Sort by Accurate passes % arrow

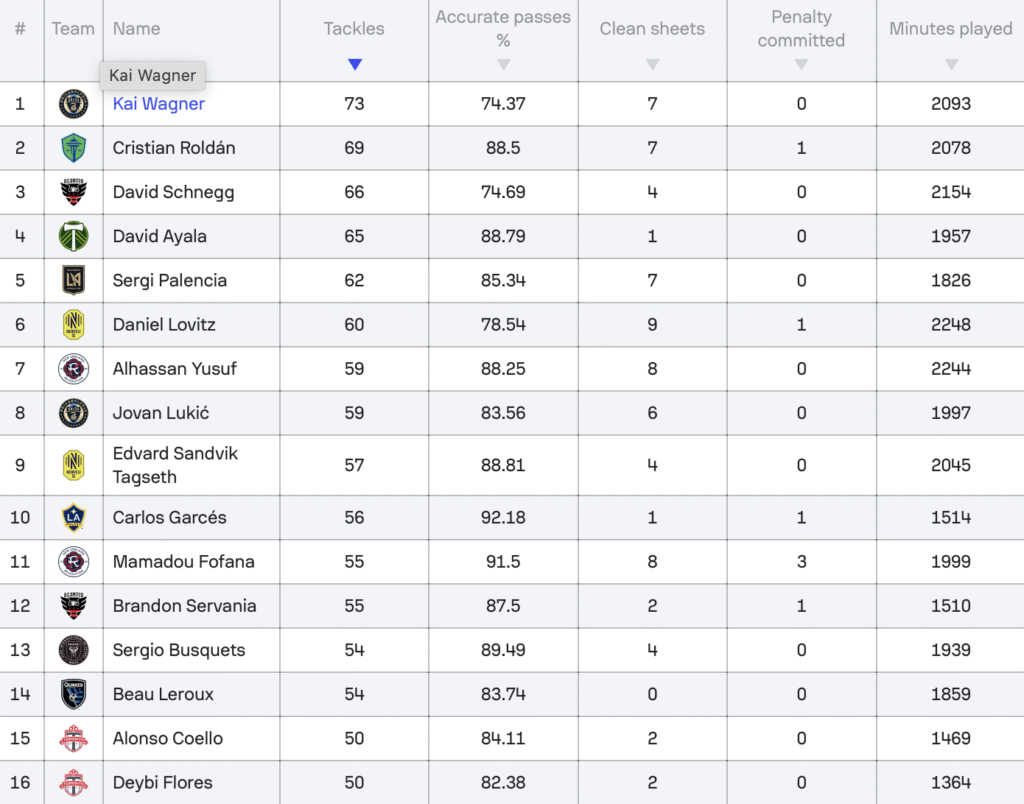click(x=503, y=64)
